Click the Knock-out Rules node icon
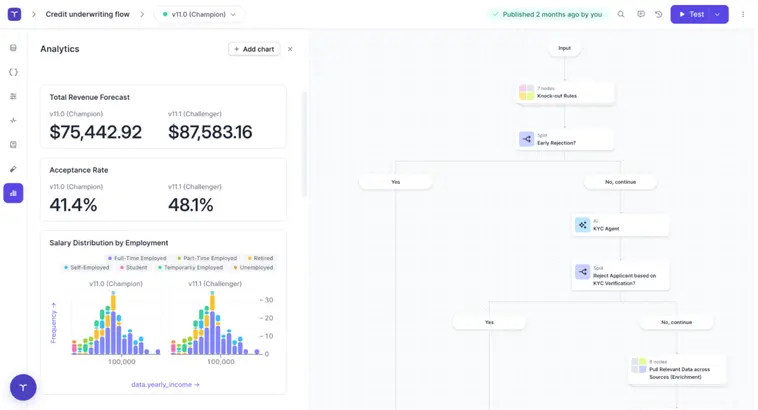Viewport: 758px width, 410px height. (526, 92)
